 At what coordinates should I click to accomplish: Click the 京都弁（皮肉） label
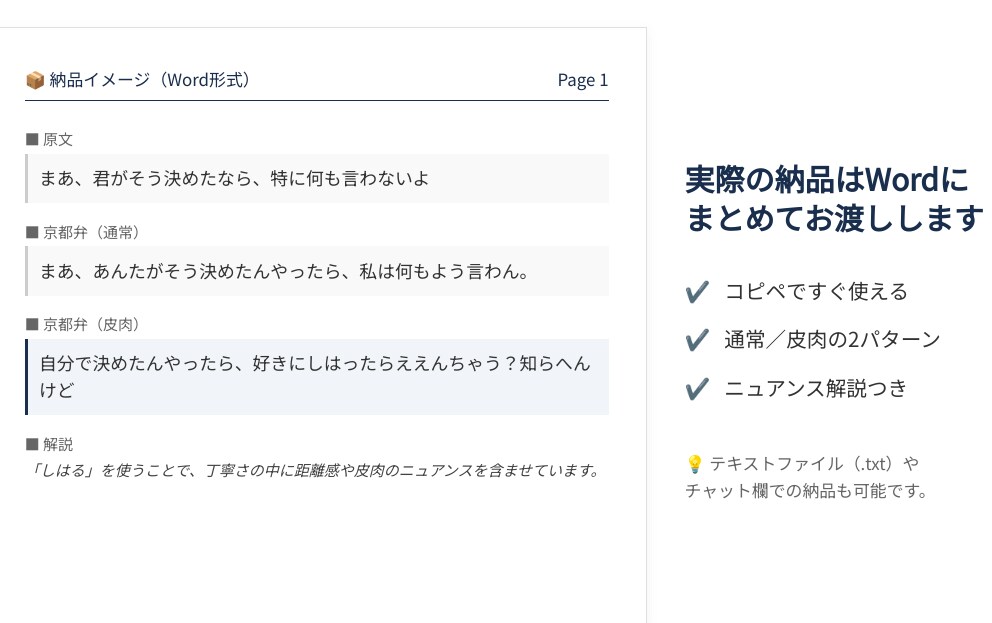(x=92, y=324)
